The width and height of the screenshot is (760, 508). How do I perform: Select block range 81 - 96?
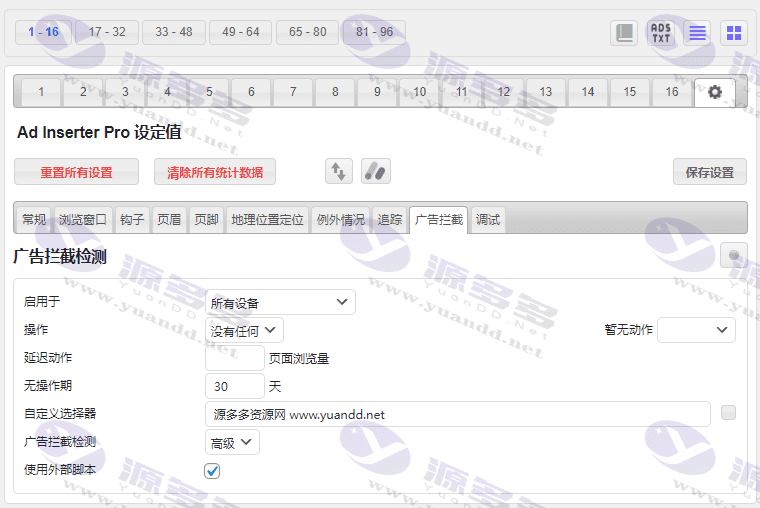(x=374, y=32)
